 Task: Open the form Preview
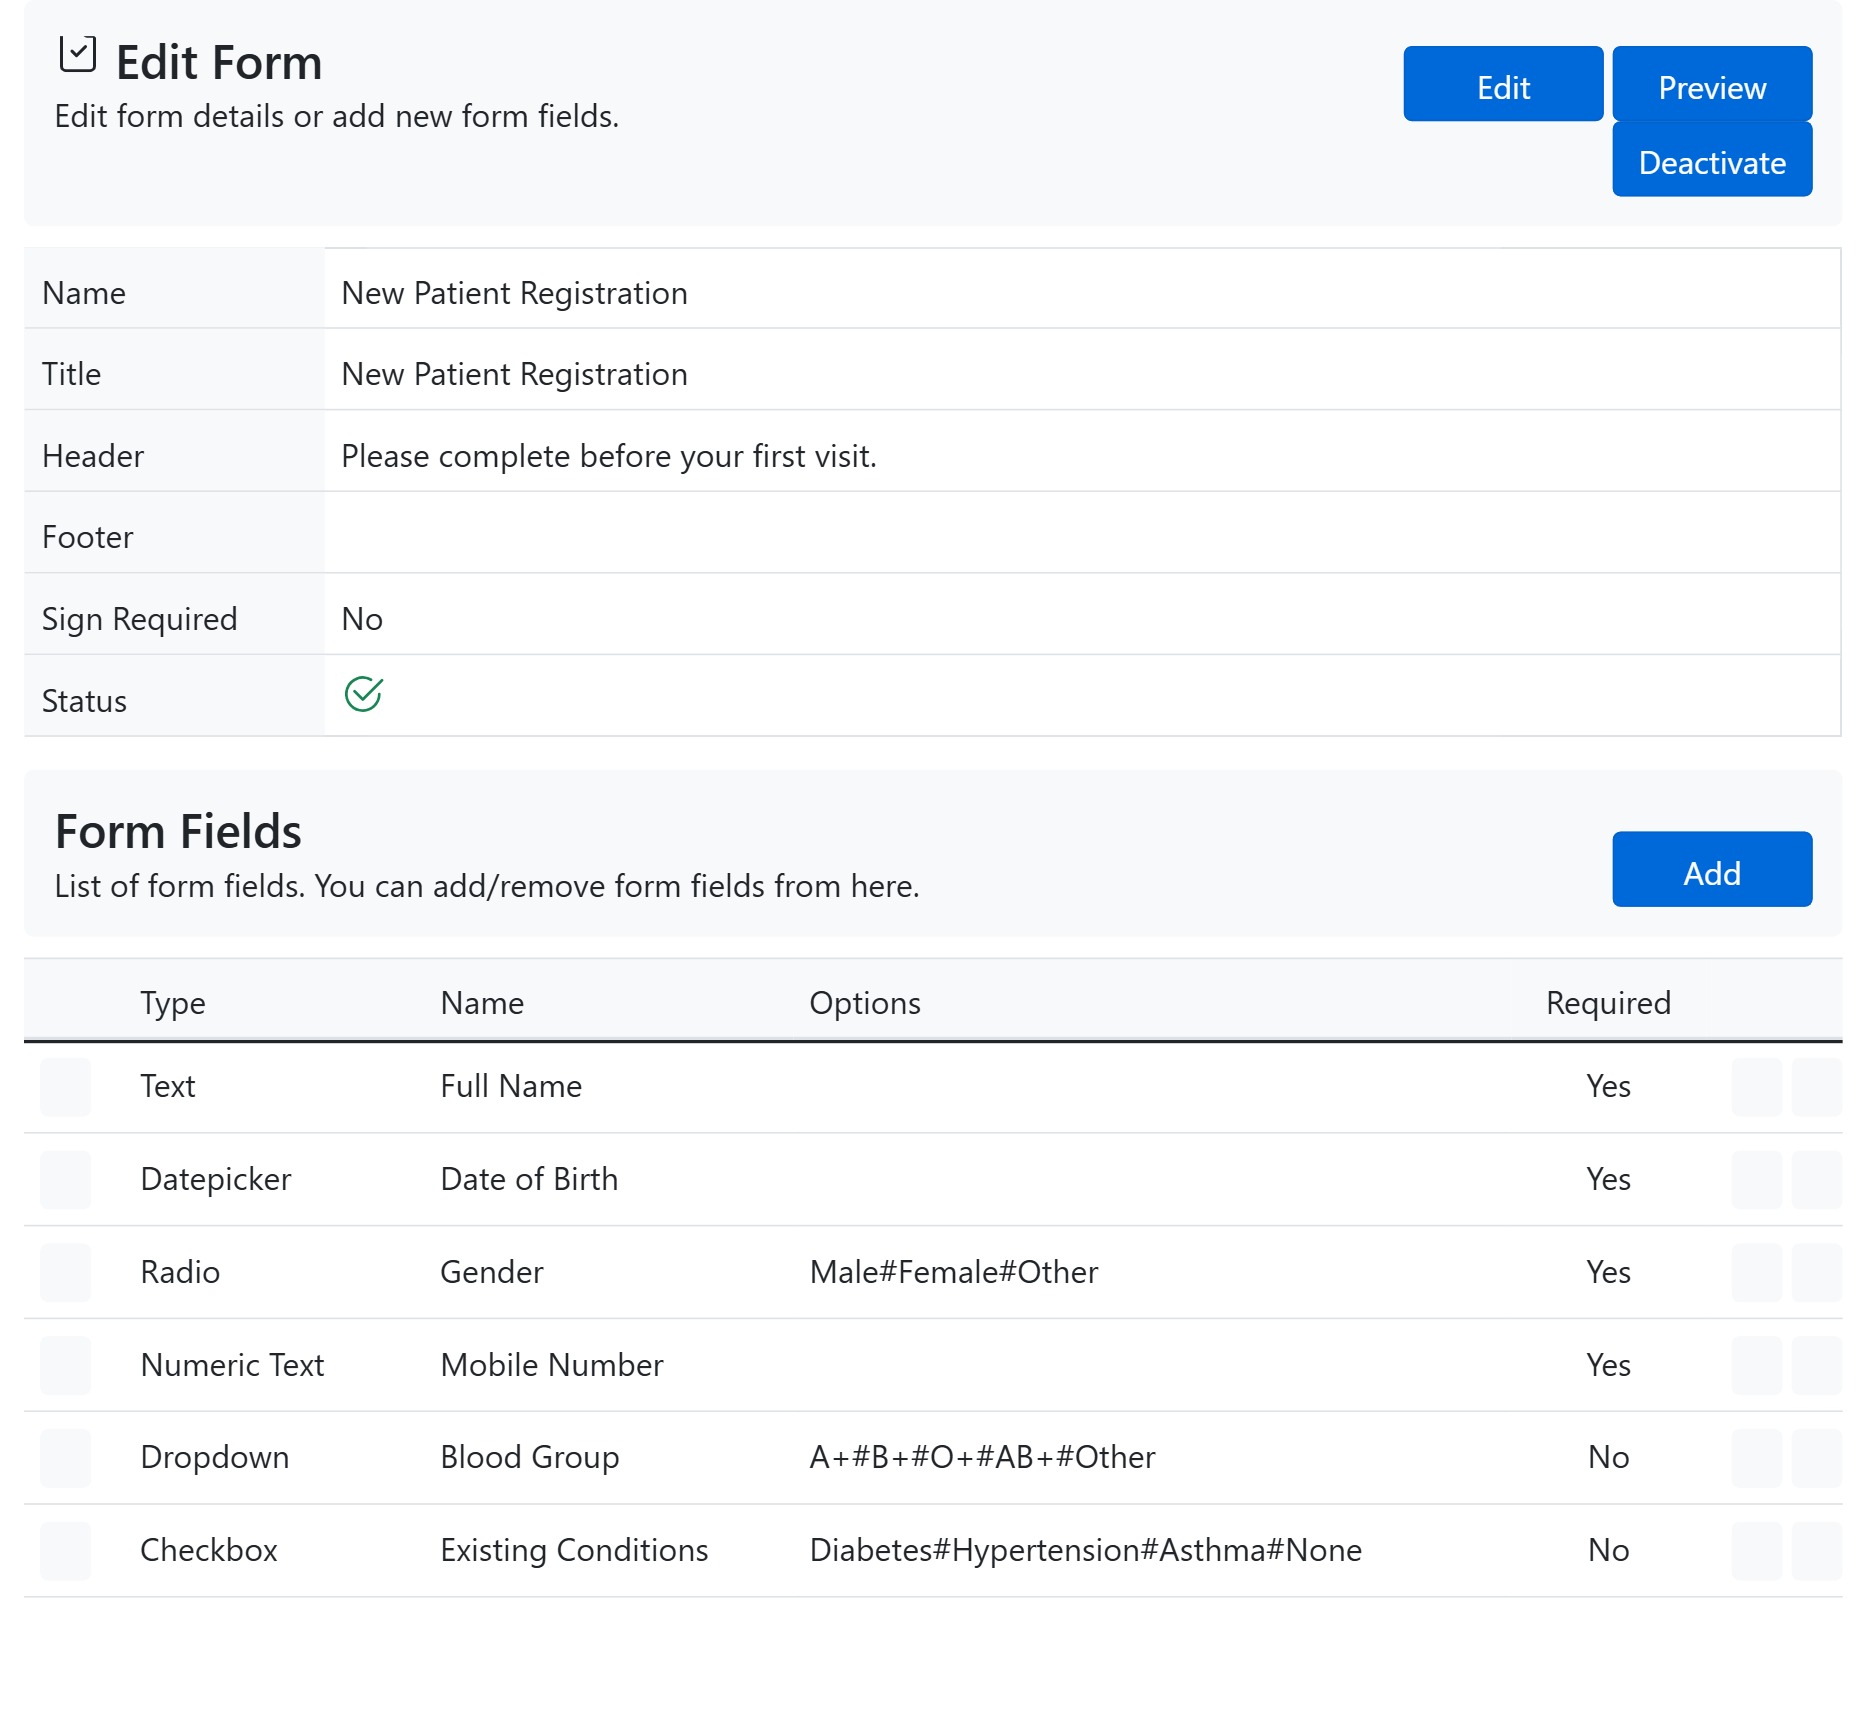click(1711, 84)
